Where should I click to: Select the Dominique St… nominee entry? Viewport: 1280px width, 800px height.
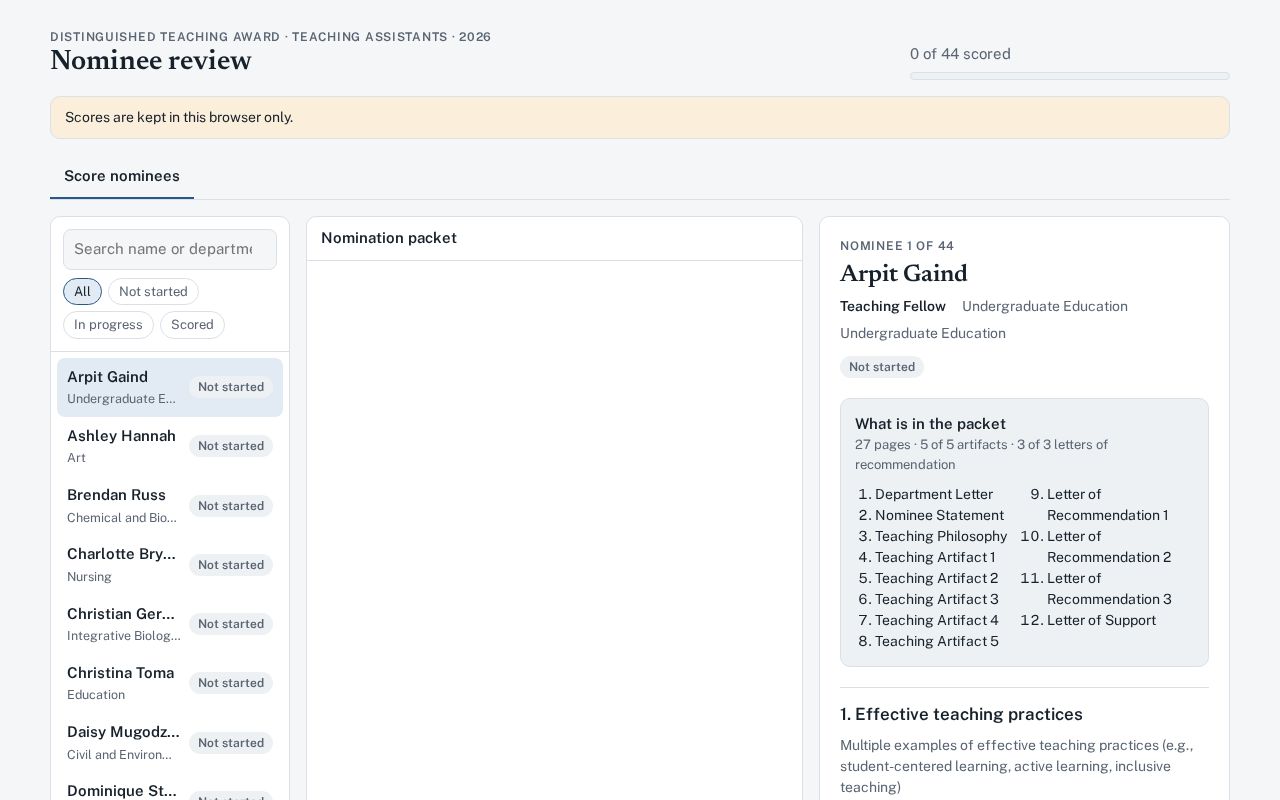pyautogui.click(x=170, y=790)
